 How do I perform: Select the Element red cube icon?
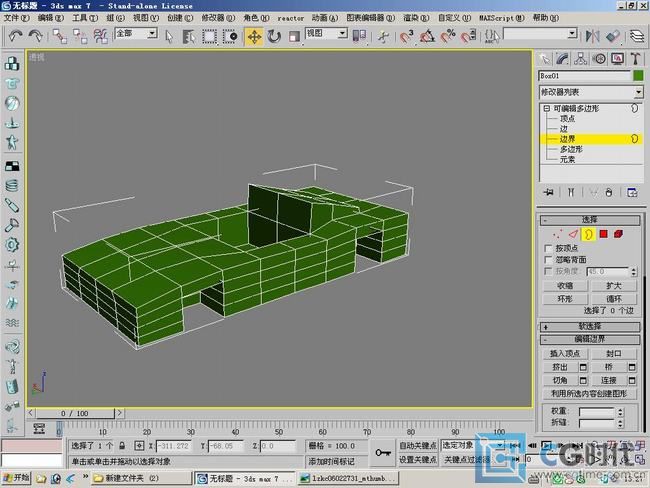coord(618,234)
